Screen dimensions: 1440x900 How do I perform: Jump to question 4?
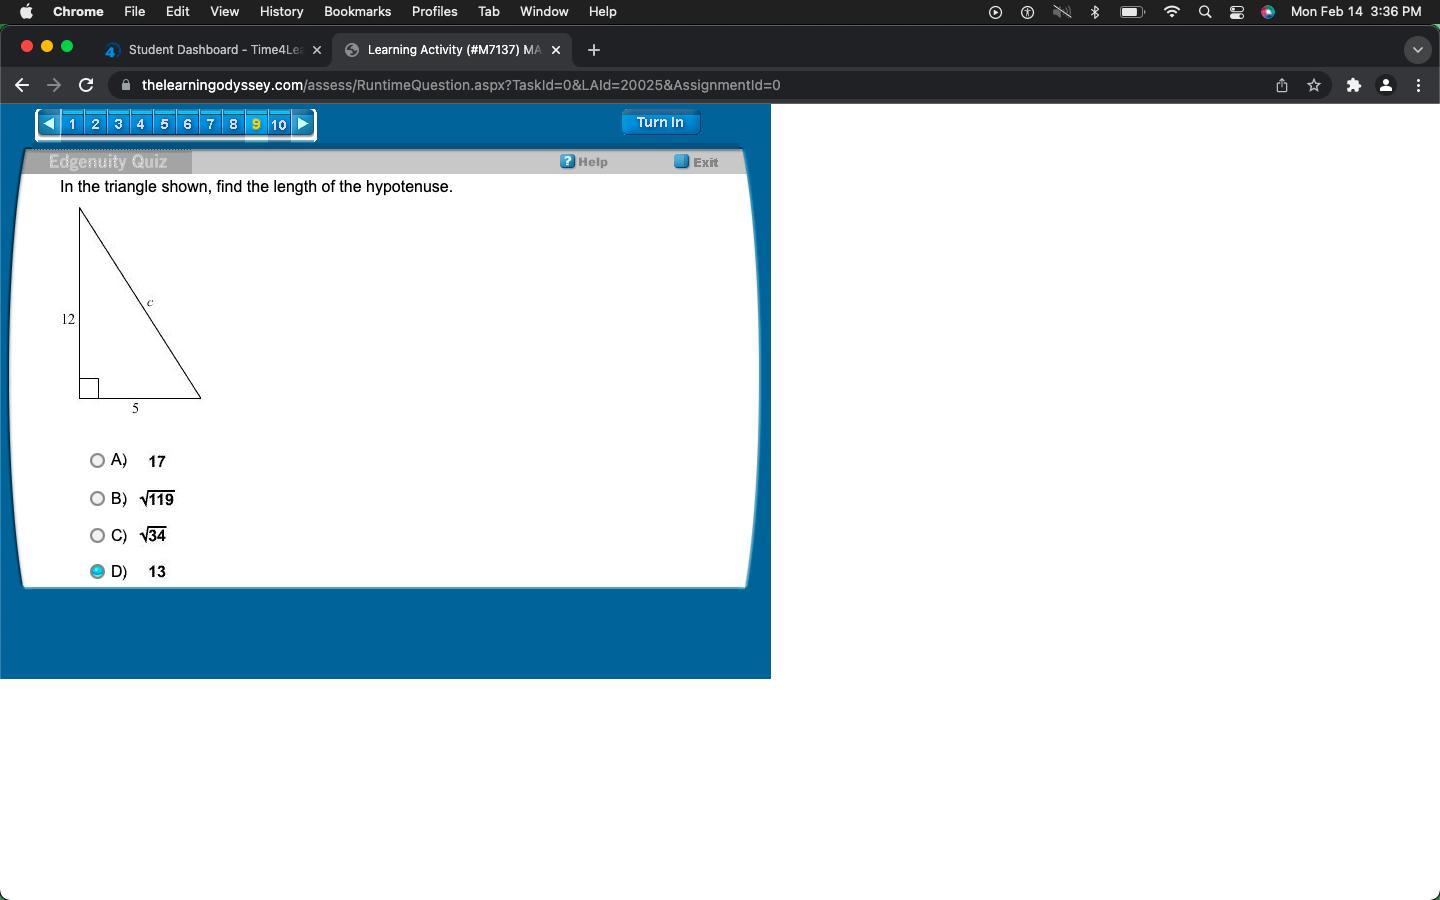pyautogui.click(x=141, y=124)
